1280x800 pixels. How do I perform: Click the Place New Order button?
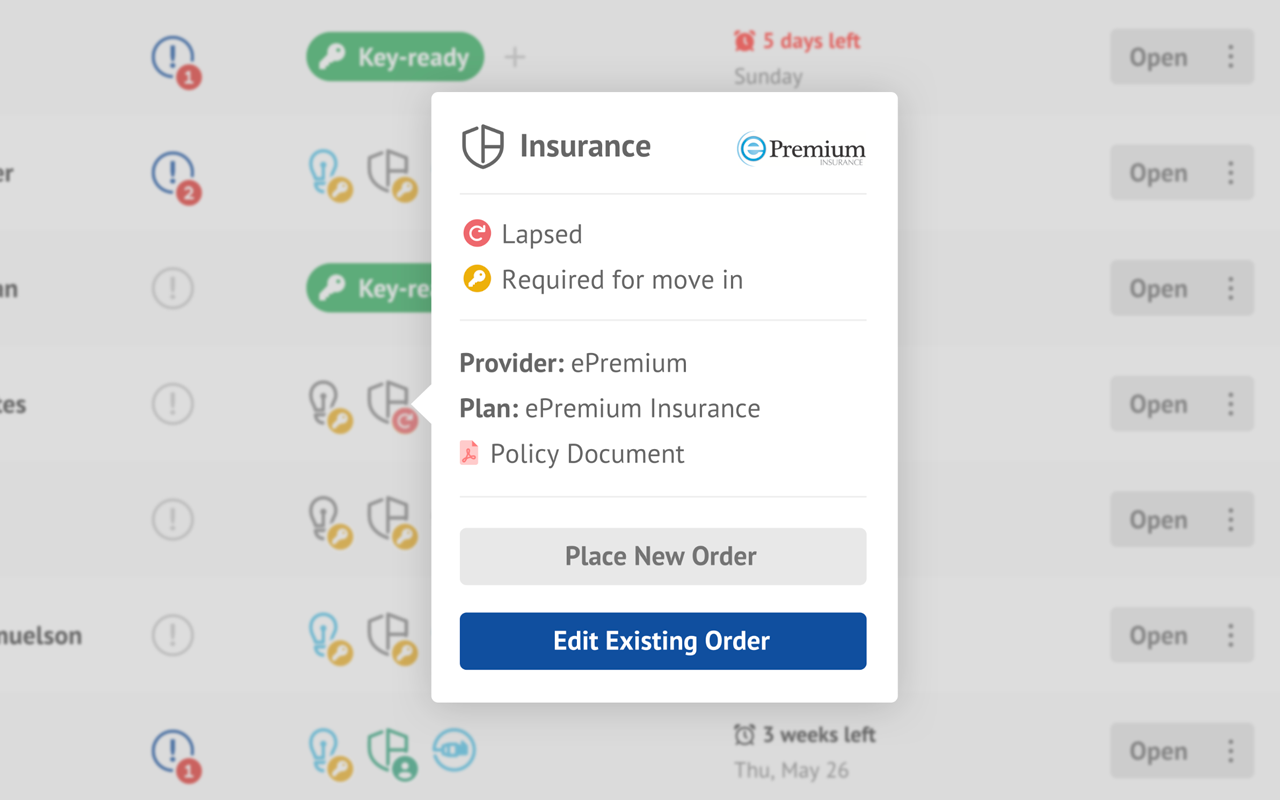click(x=662, y=556)
